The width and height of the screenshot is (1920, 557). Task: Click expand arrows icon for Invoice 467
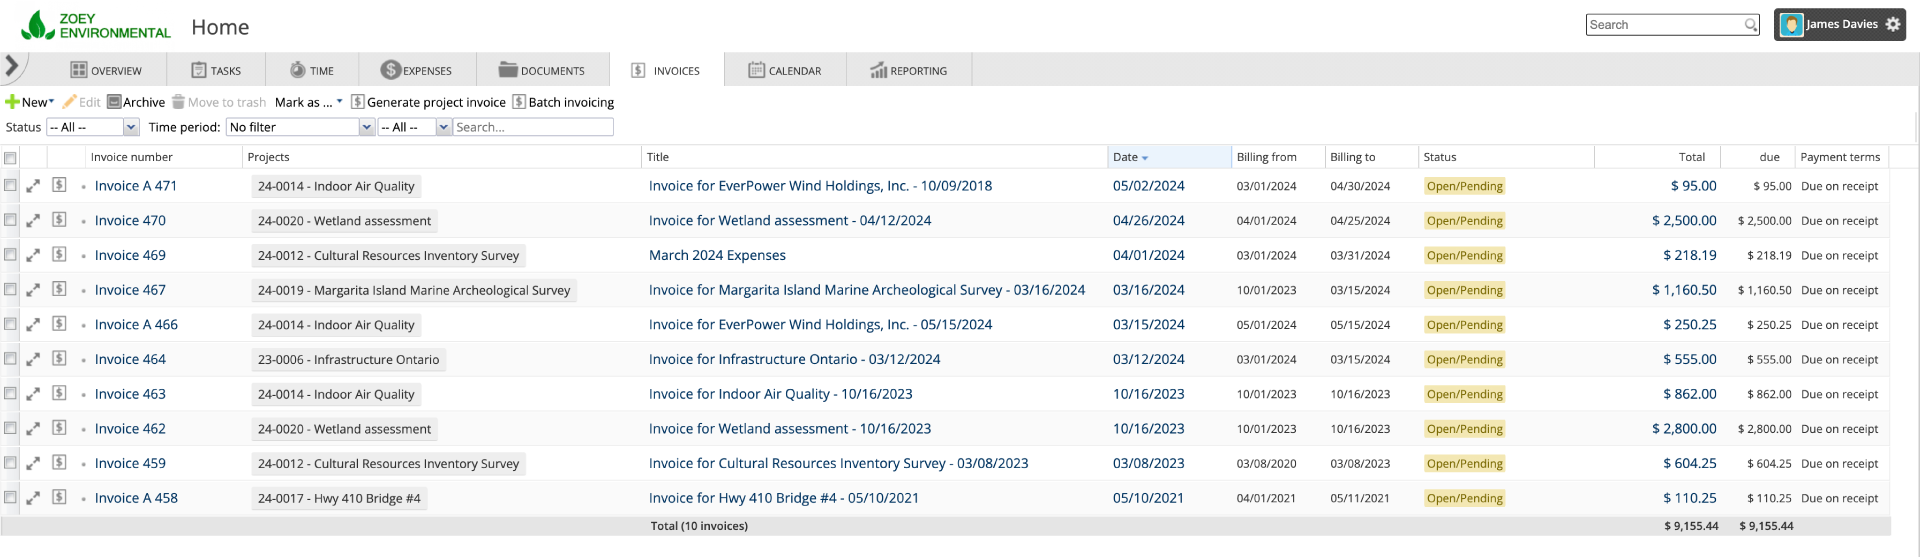[33, 290]
